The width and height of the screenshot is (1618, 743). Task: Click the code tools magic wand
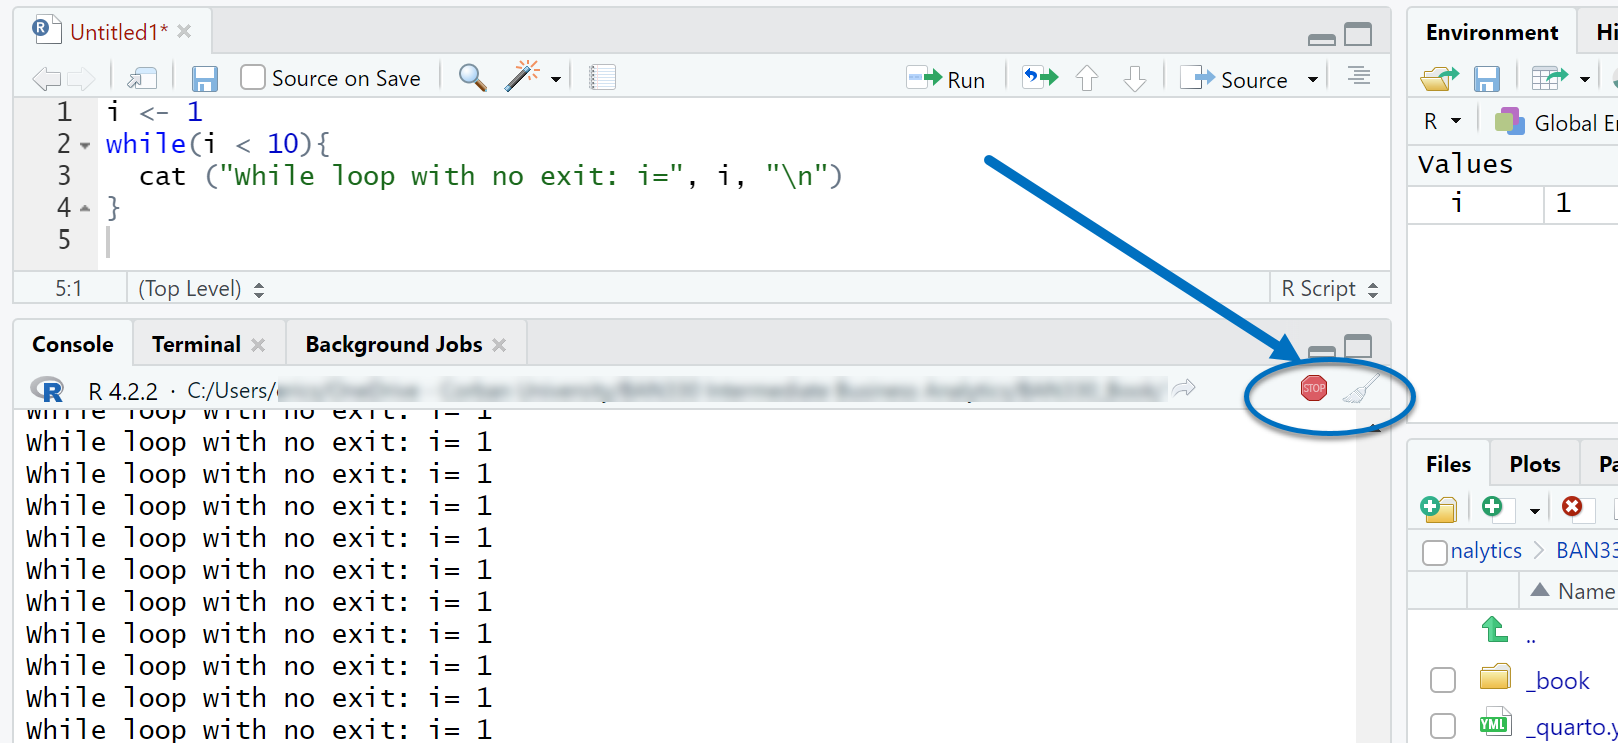pos(523,77)
